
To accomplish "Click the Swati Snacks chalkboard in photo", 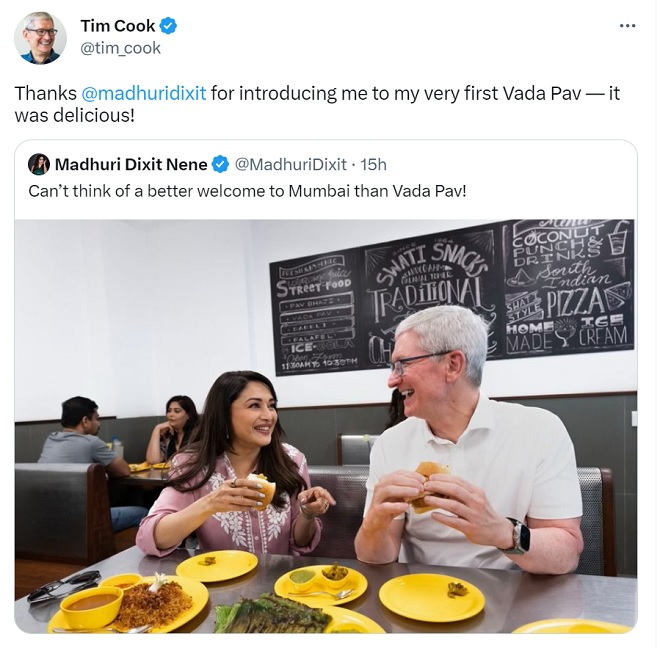I will tap(427, 295).
